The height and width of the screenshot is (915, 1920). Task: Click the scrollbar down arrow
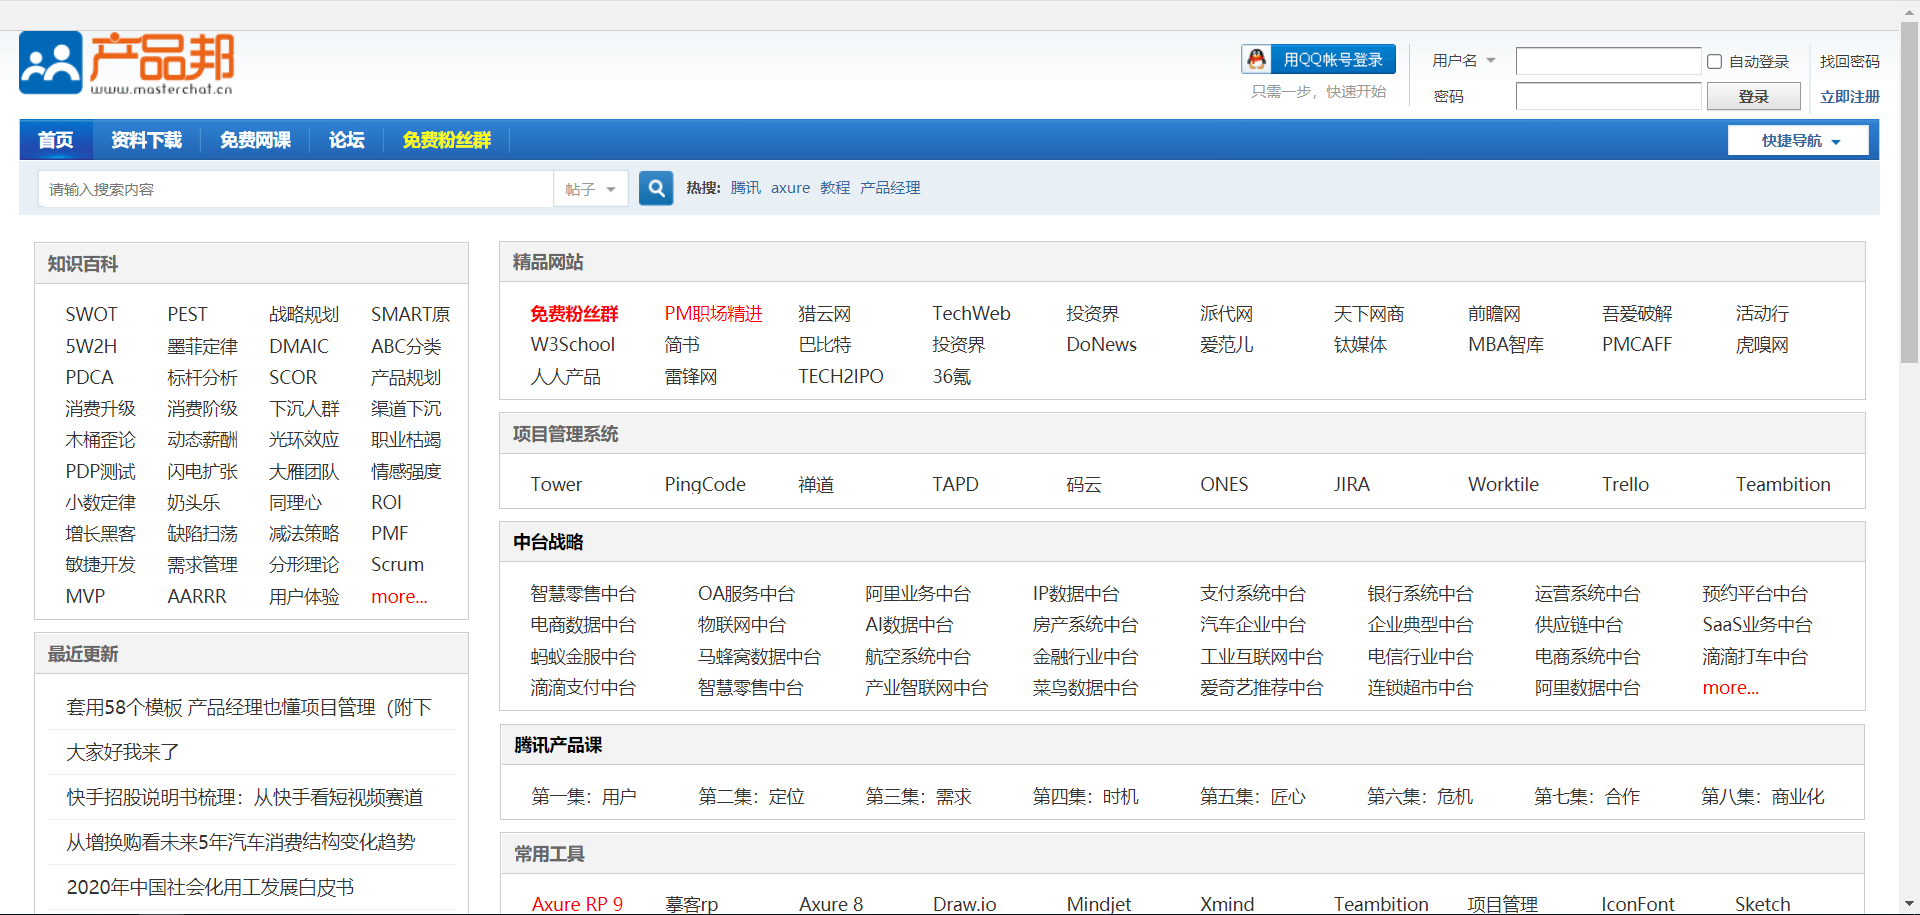(x=1909, y=905)
